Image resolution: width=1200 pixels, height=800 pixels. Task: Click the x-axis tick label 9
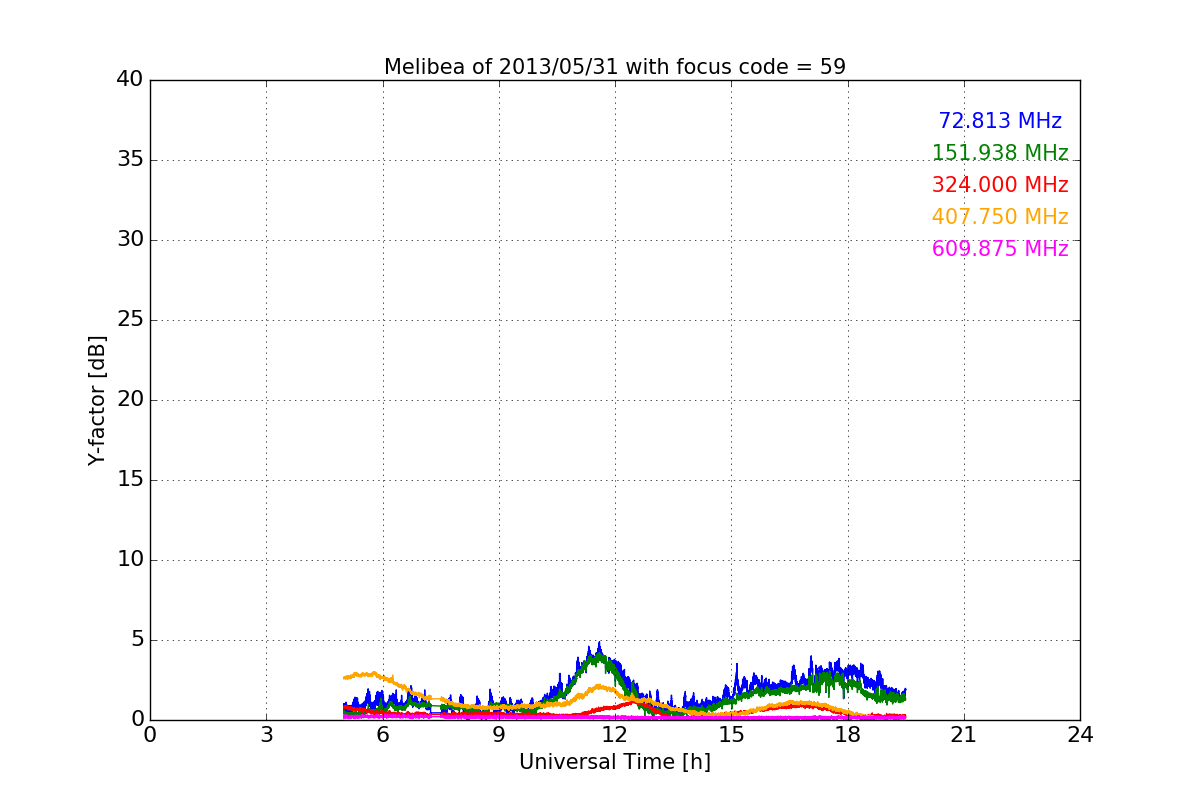(499, 734)
